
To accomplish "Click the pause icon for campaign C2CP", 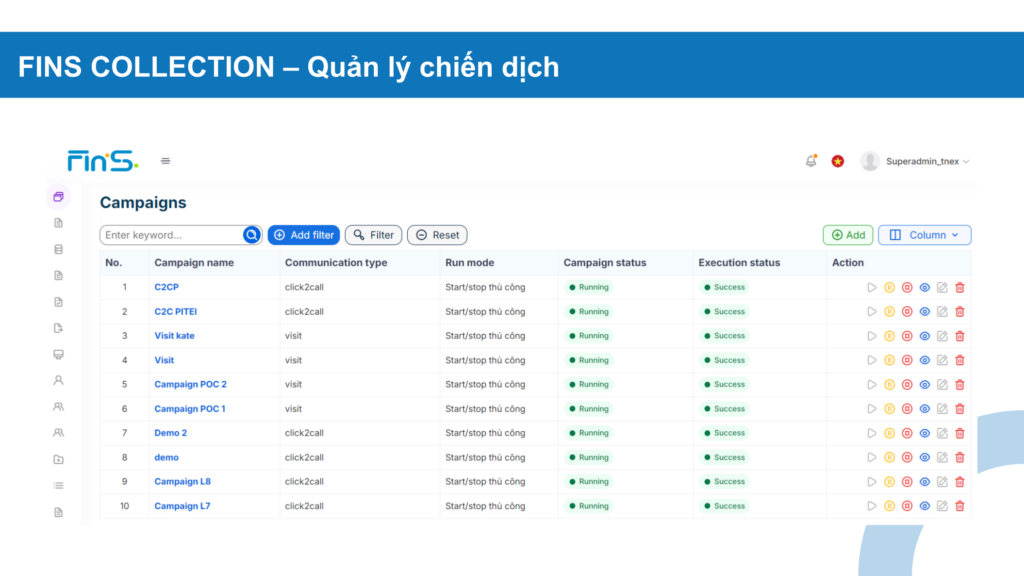I will [x=889, y=287].
